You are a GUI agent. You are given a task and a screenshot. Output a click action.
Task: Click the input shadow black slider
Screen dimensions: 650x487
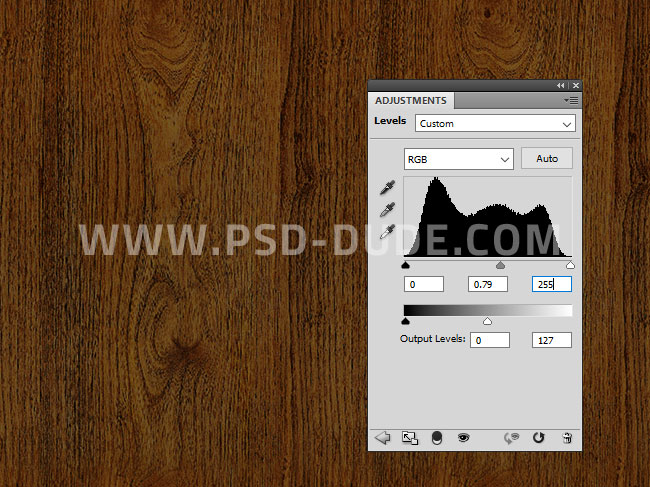click(406, 265)
